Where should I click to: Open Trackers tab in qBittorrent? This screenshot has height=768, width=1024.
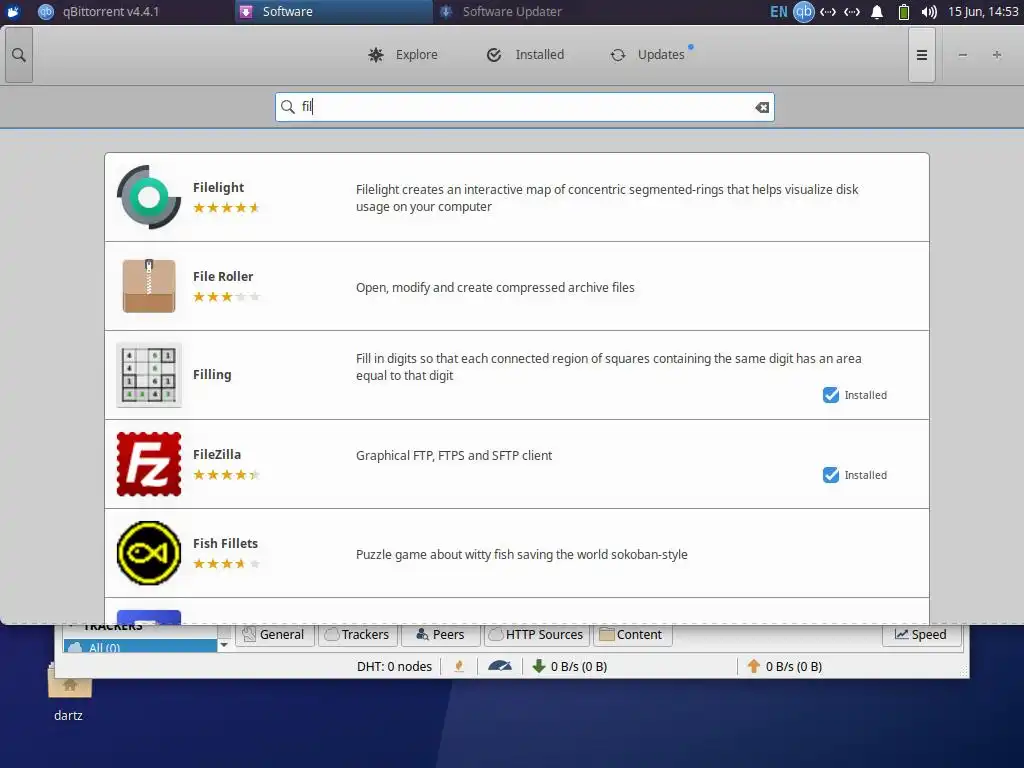[x=357, y=634]
